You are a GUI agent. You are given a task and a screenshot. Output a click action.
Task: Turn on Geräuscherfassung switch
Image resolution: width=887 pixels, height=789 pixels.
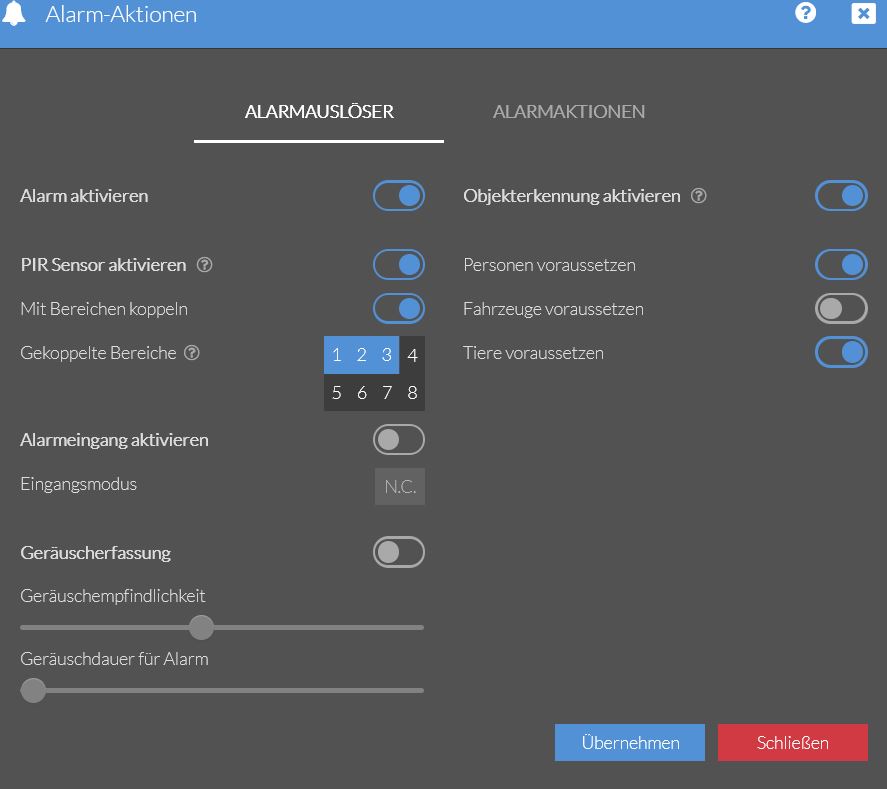pyautogui.click(x=399, y=552)
